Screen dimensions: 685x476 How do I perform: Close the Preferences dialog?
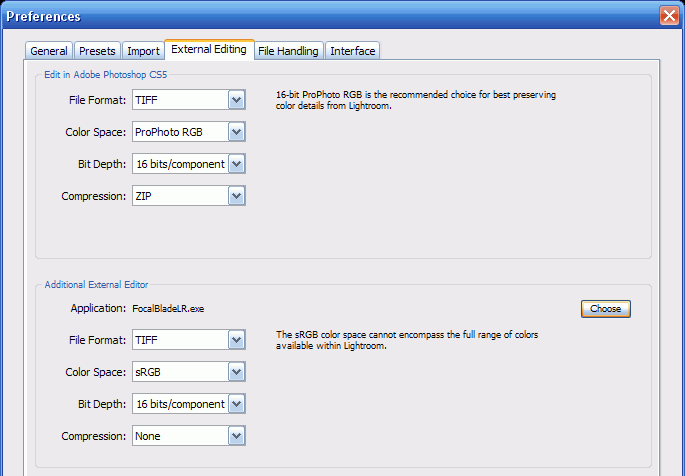[668, 16]
